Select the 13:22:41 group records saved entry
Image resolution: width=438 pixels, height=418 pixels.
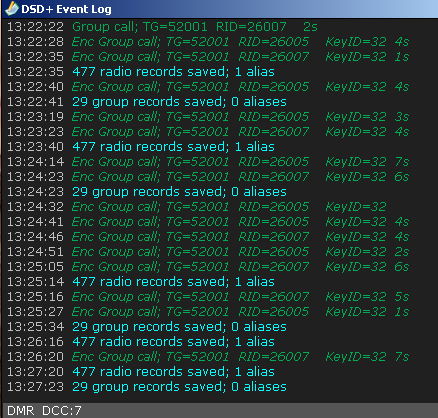[x=147, y=102]
